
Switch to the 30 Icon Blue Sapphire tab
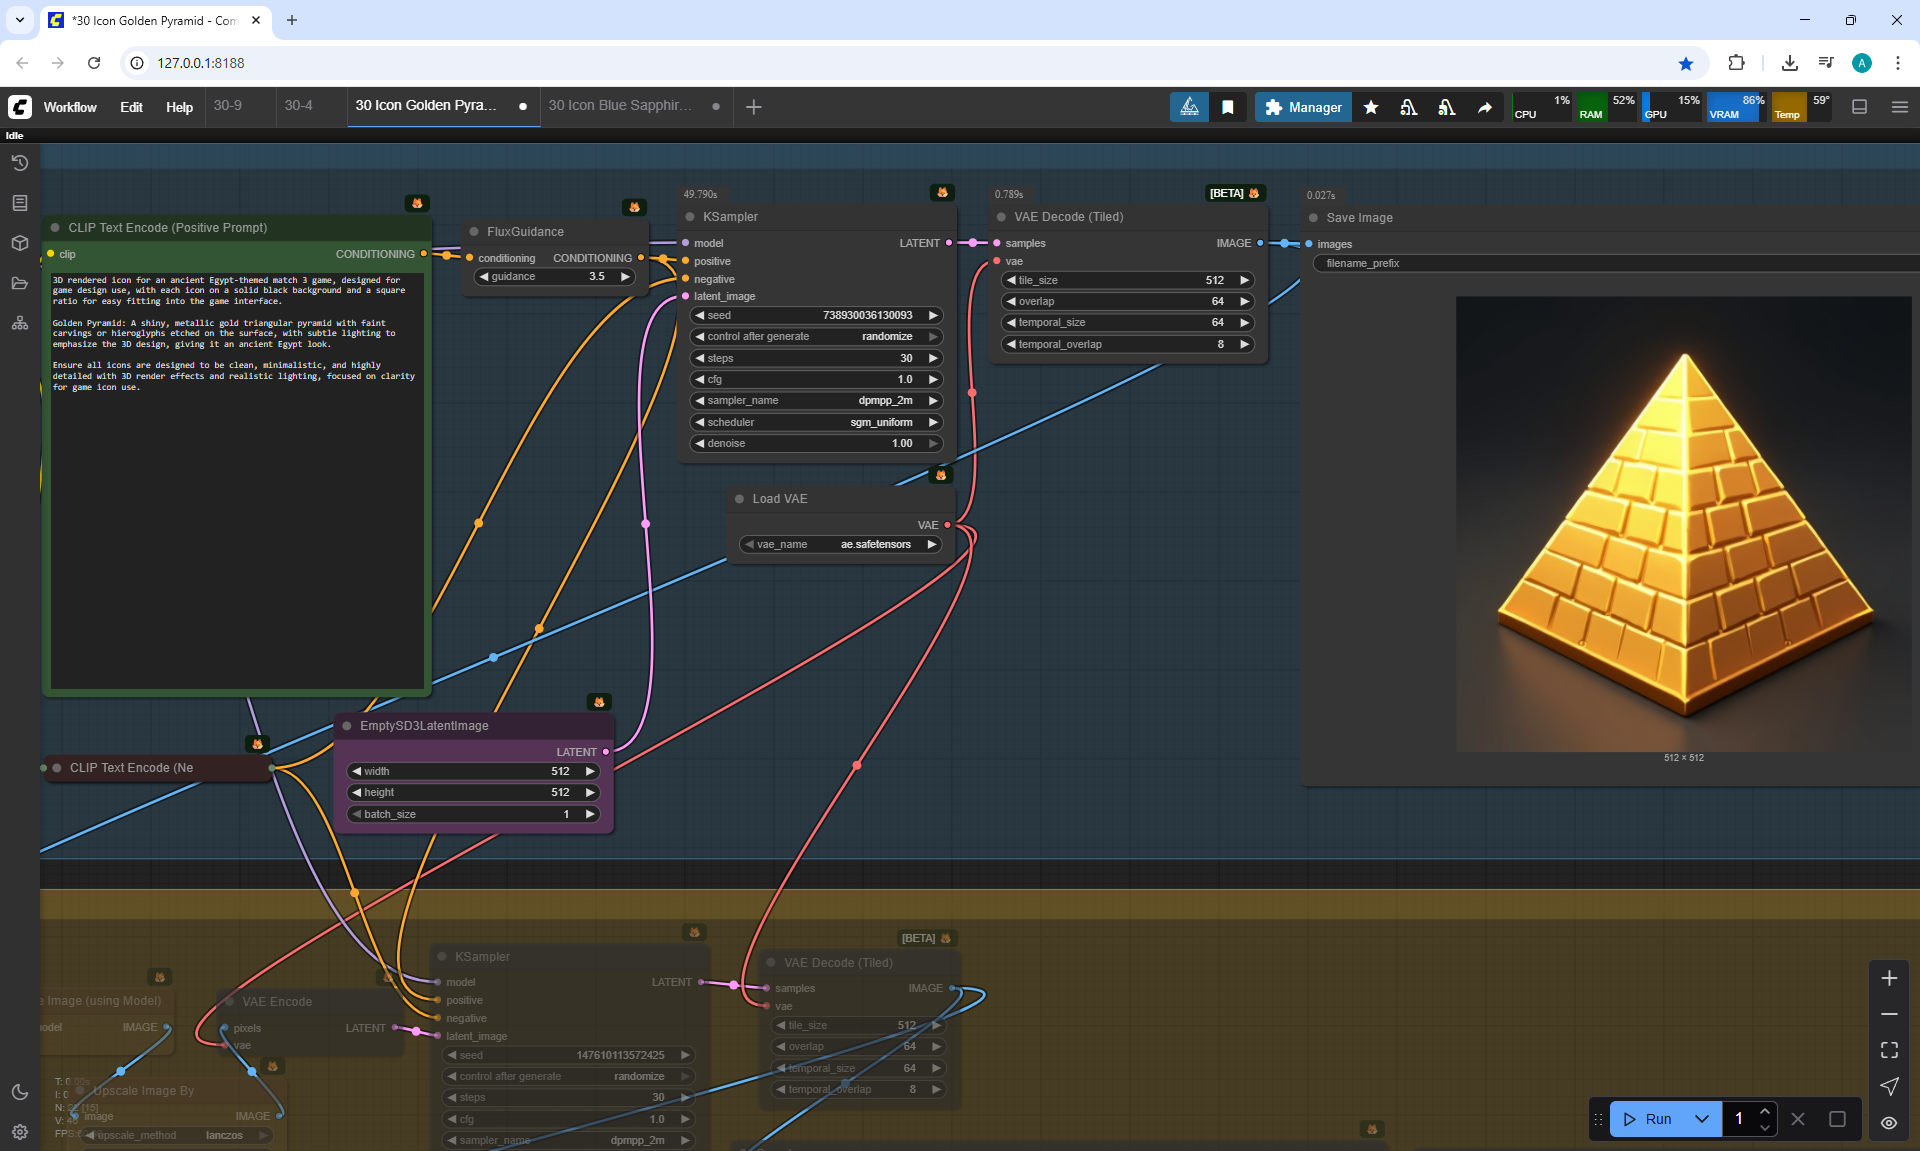tap(620, 105)
